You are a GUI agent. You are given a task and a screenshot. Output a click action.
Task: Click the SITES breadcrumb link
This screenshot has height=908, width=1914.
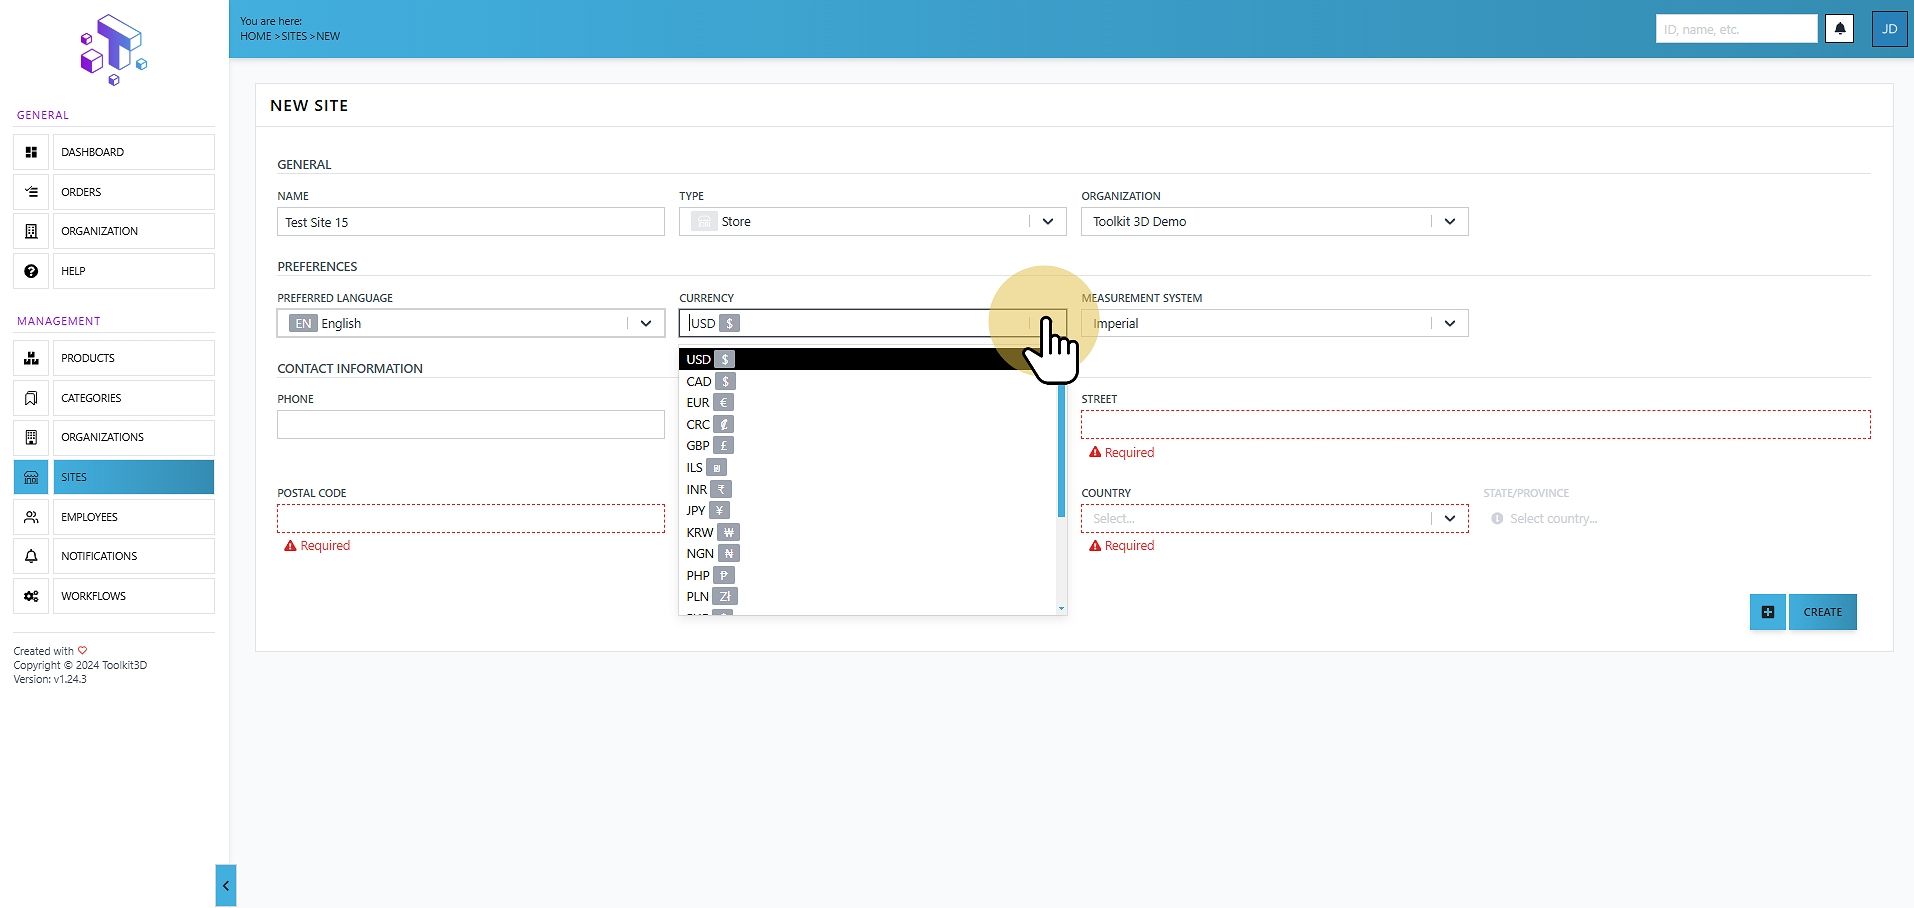tap(294, 36)
